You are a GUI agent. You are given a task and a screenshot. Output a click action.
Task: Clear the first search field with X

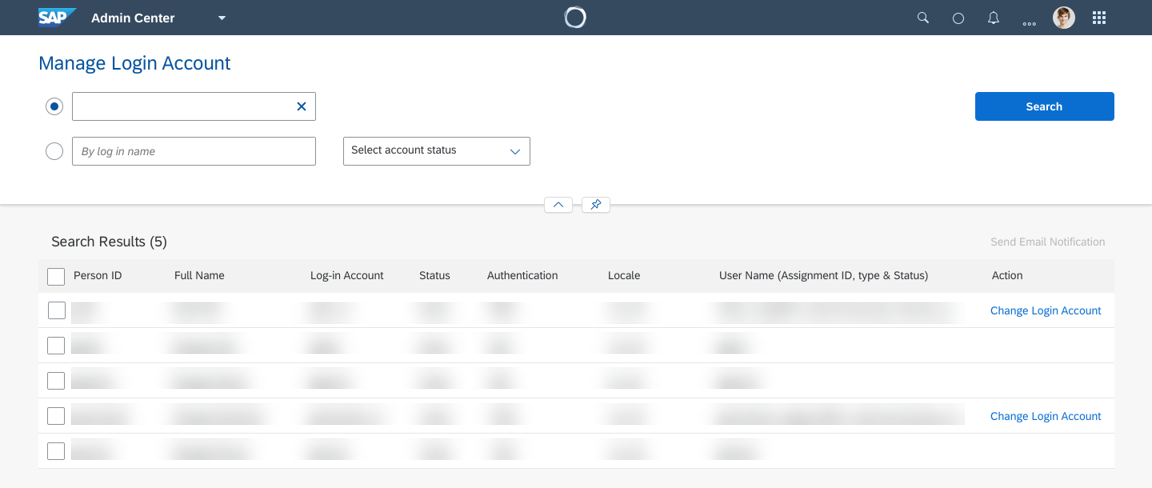301,107
